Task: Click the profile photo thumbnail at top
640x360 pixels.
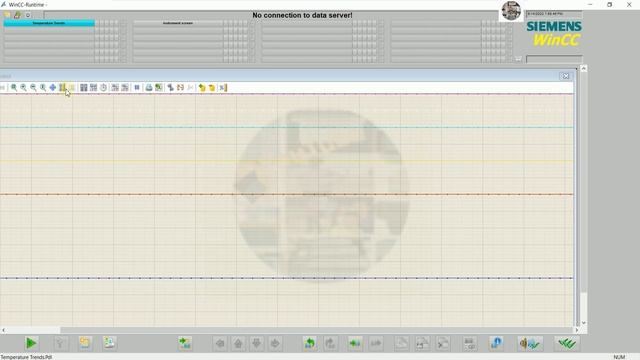Action: pos(511,11)
